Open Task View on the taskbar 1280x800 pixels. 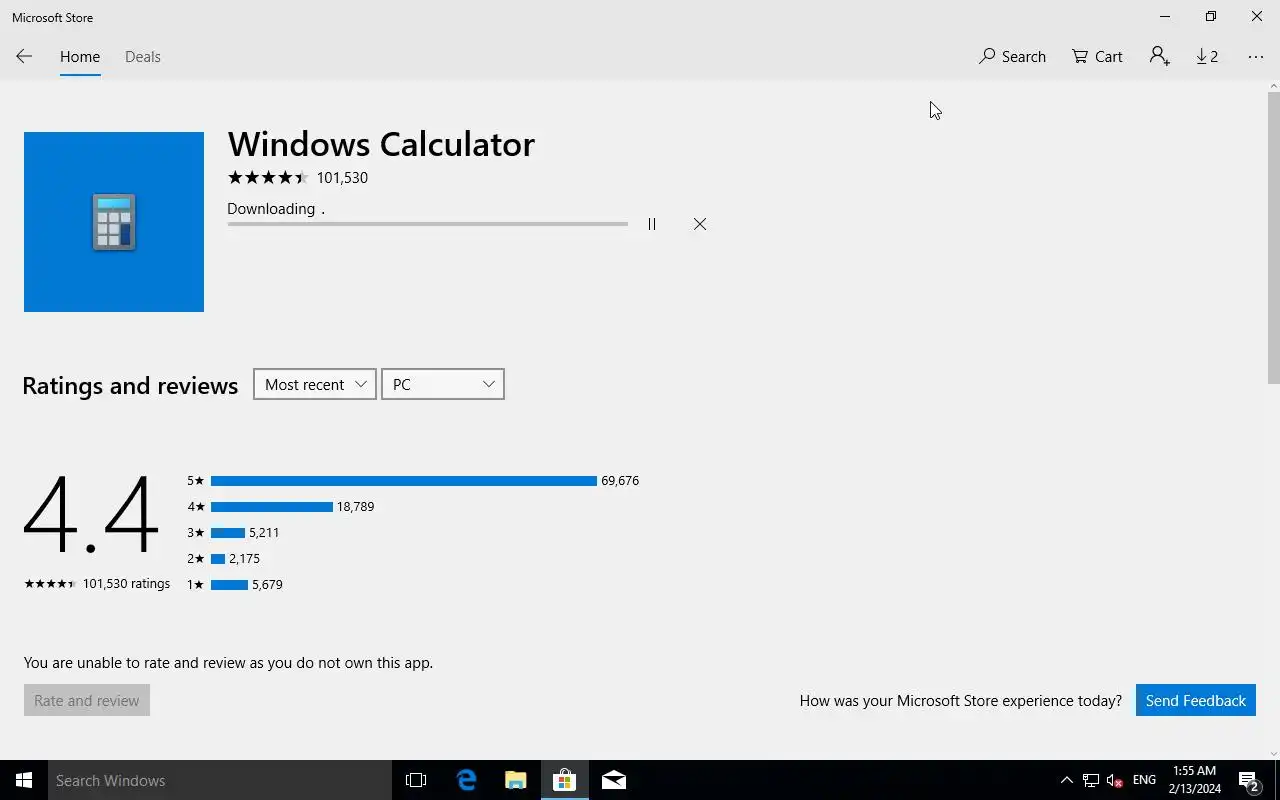pos(416,780)
